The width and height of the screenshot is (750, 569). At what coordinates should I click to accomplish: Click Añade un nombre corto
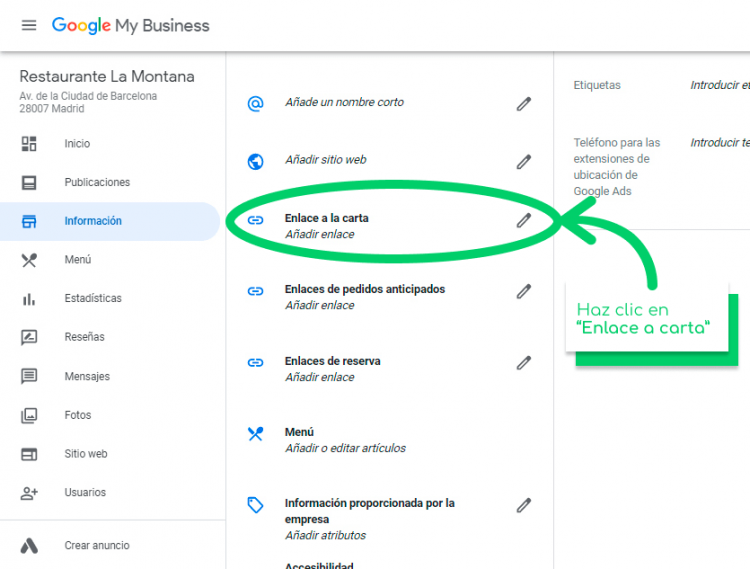pos(344,102)
